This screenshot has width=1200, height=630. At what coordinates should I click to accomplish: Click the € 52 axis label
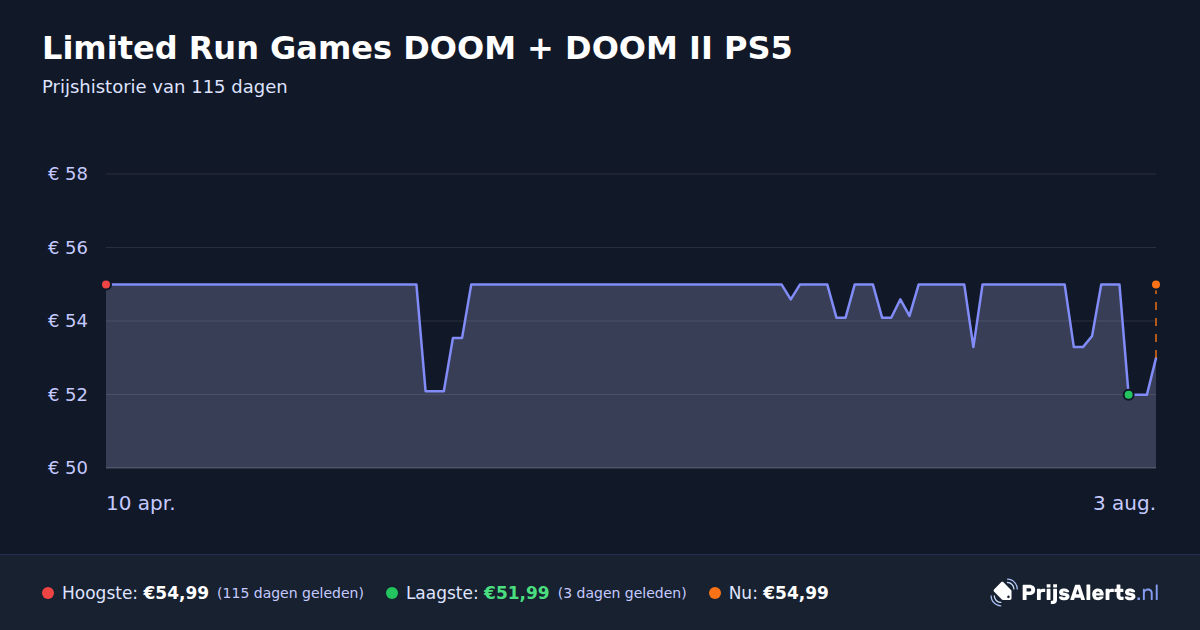(x=68, y=395)
